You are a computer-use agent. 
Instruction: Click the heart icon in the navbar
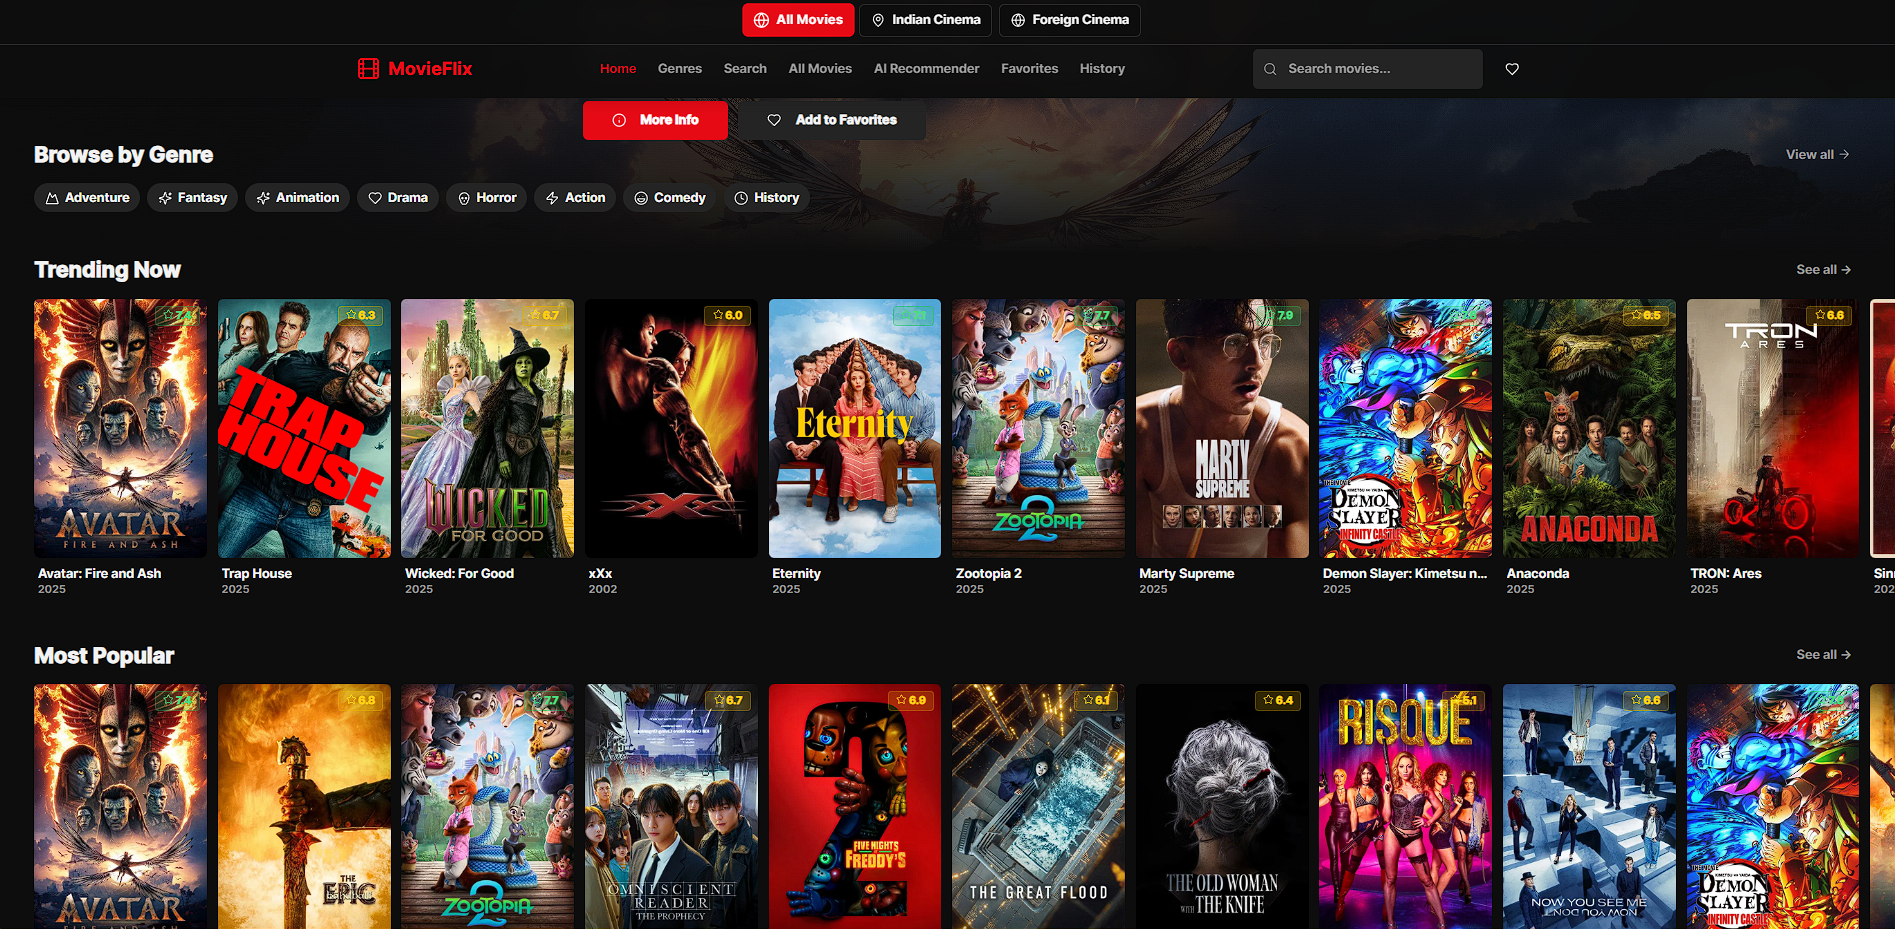pyautogui.click(x=1511, y=69)
